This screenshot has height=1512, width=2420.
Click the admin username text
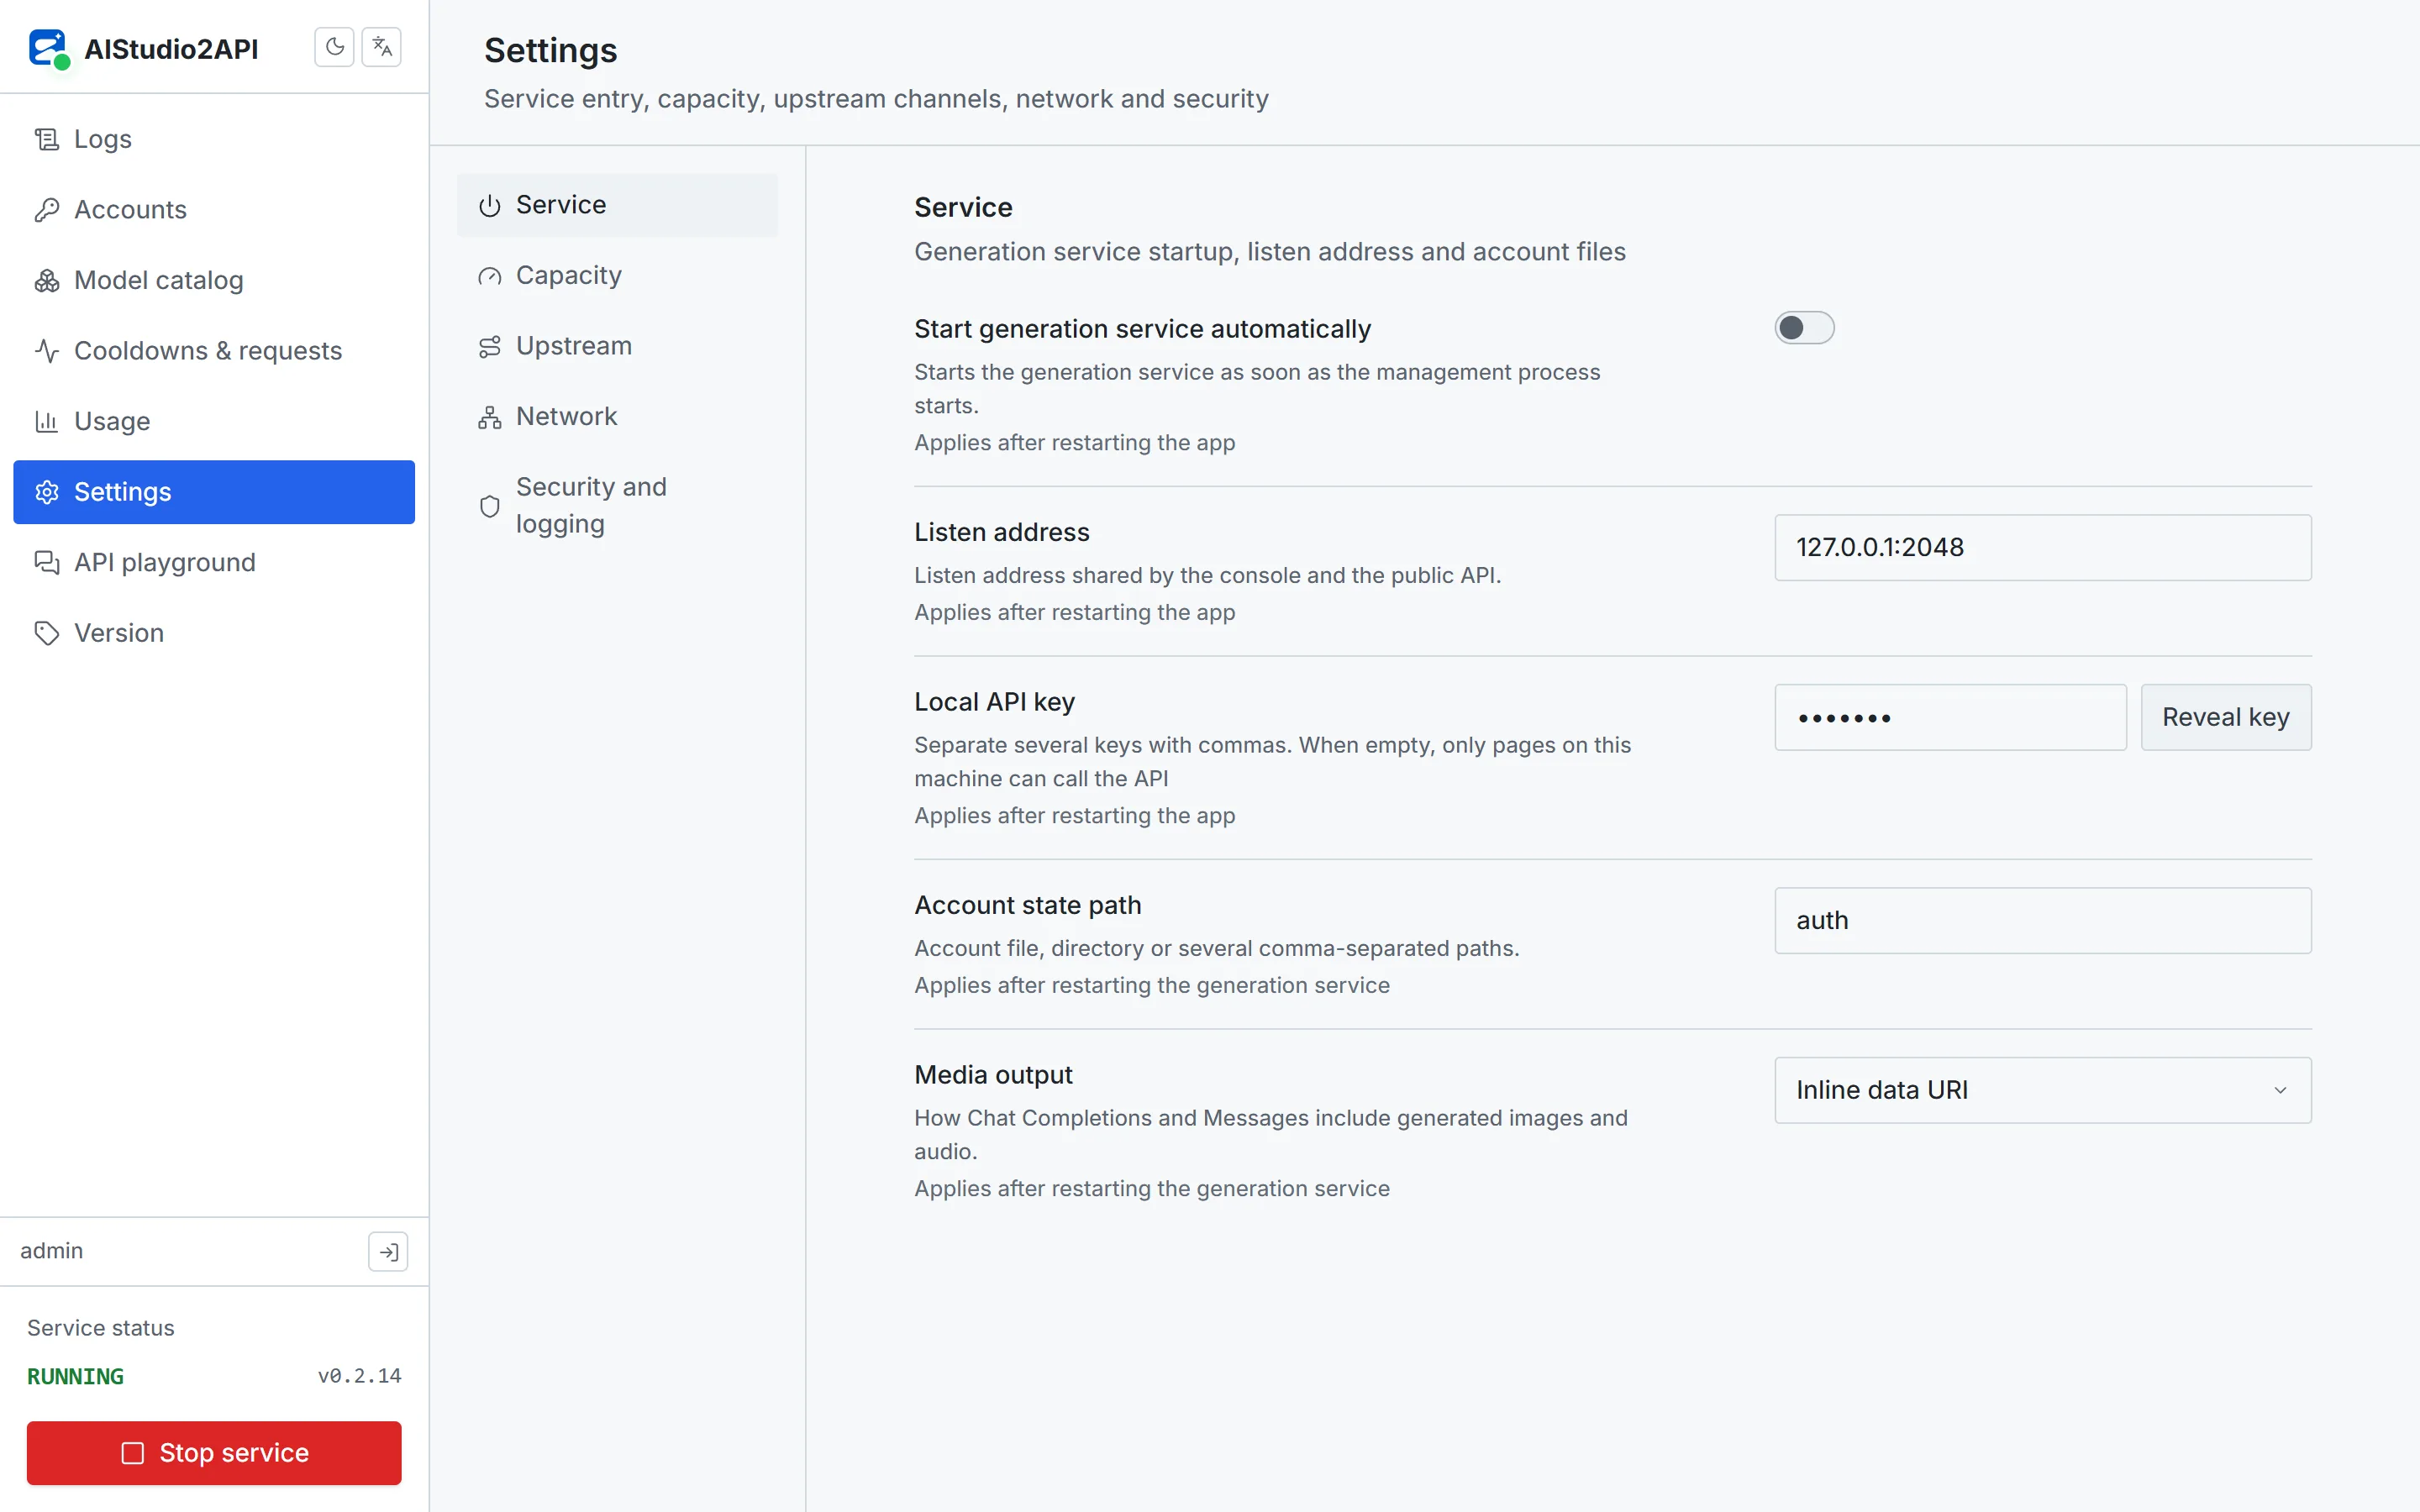[51, 1251]
